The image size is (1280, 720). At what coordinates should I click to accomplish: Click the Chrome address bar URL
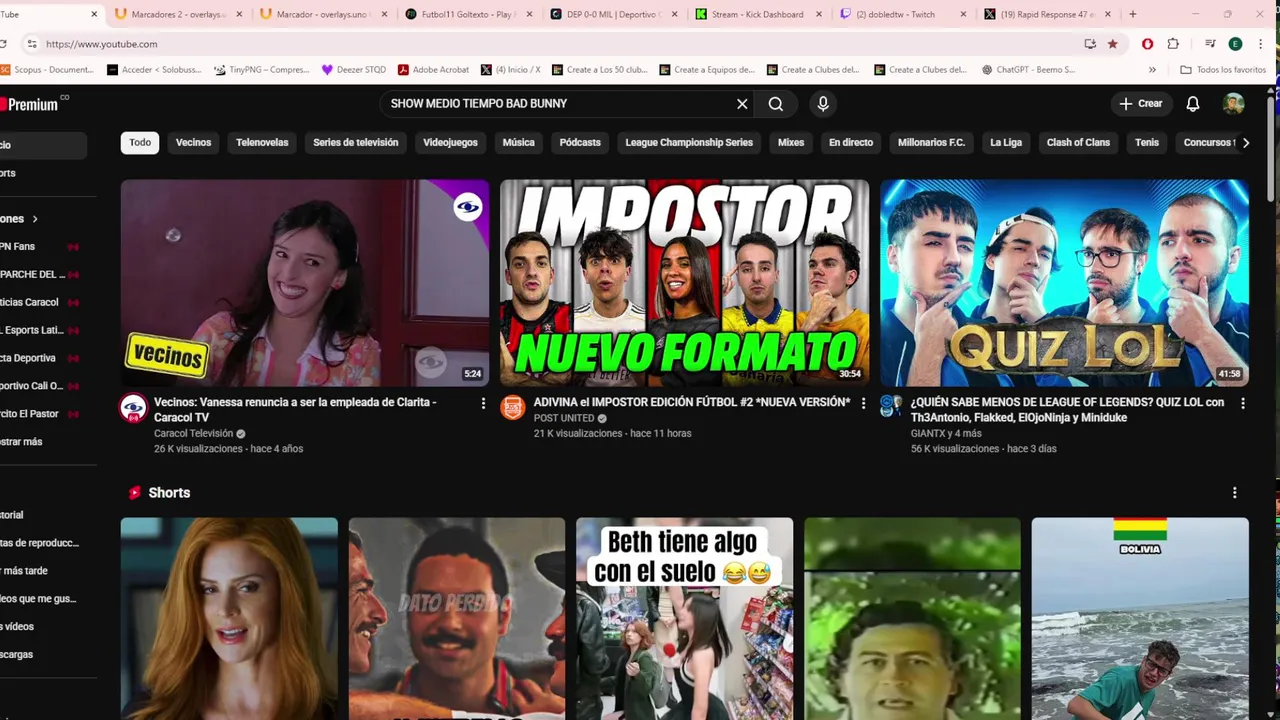(101, 44)
